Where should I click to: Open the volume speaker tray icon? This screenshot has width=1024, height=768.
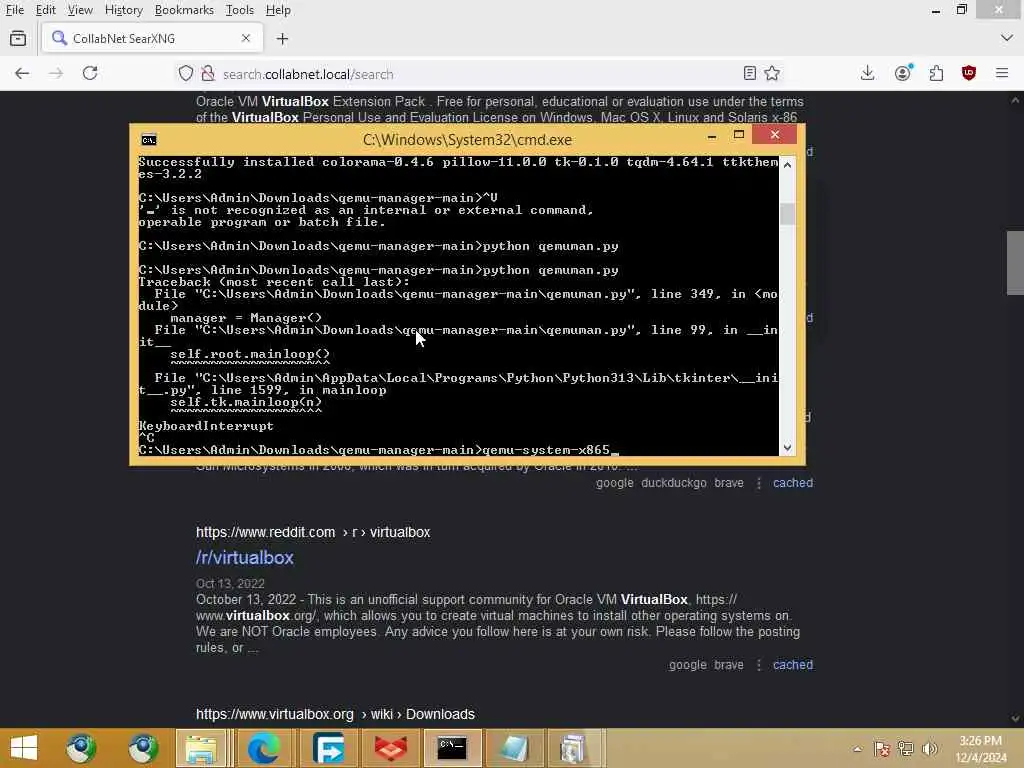coord(930,748)
